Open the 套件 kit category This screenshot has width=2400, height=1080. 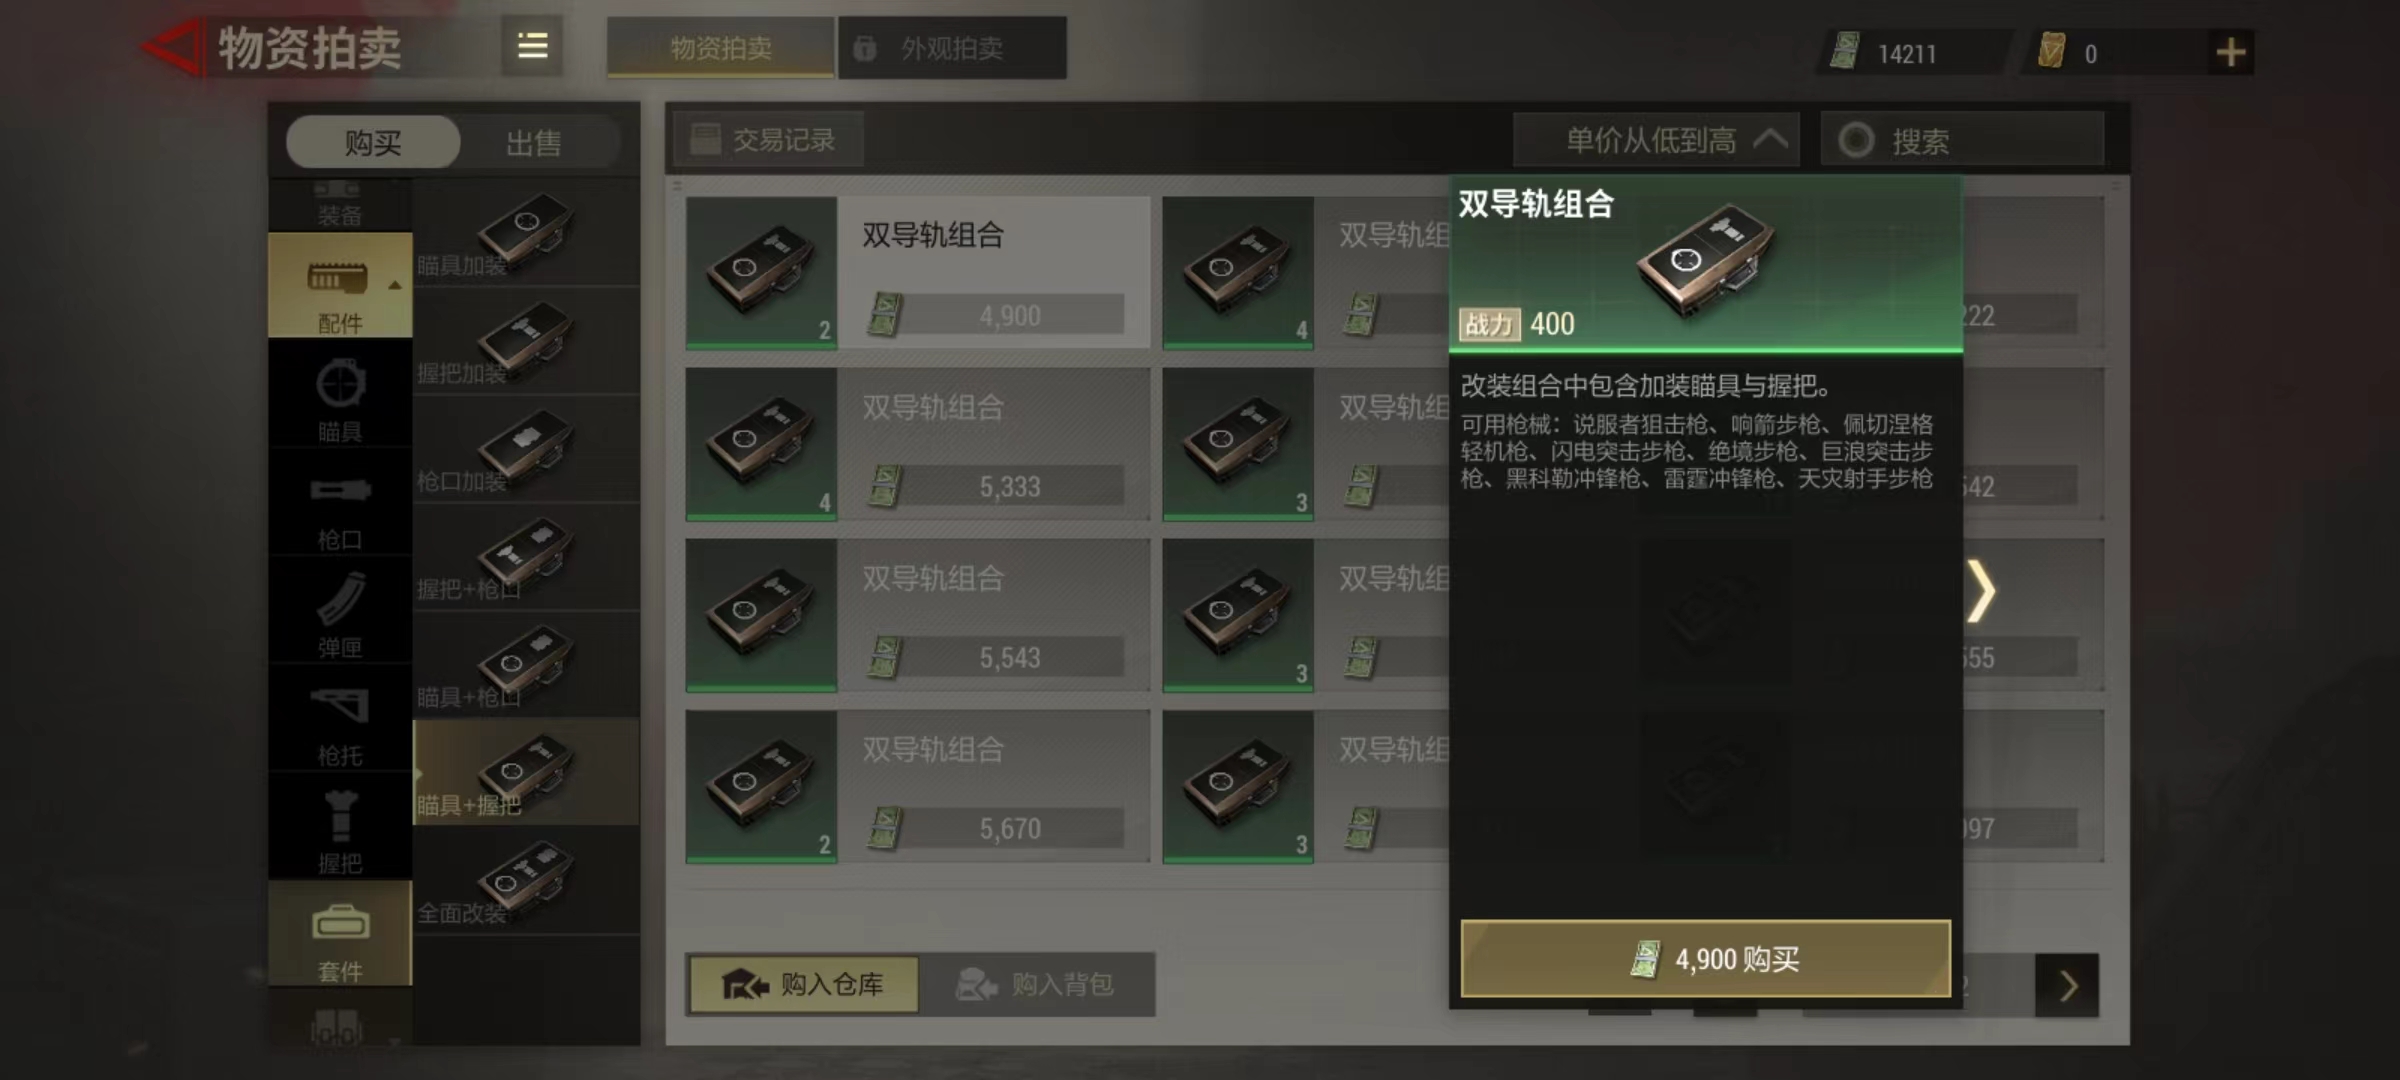click(x=340, y=934)
